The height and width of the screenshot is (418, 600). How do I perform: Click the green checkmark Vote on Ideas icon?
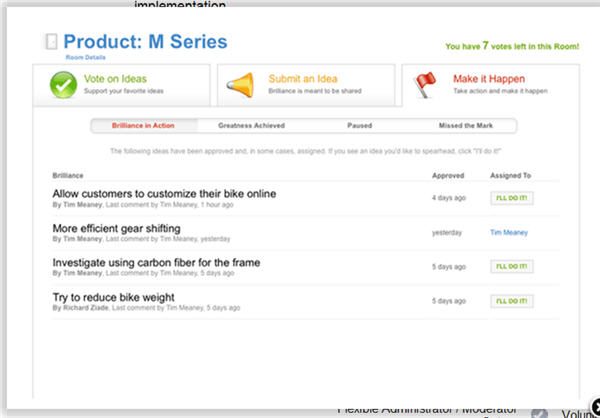tap(63, 85)
